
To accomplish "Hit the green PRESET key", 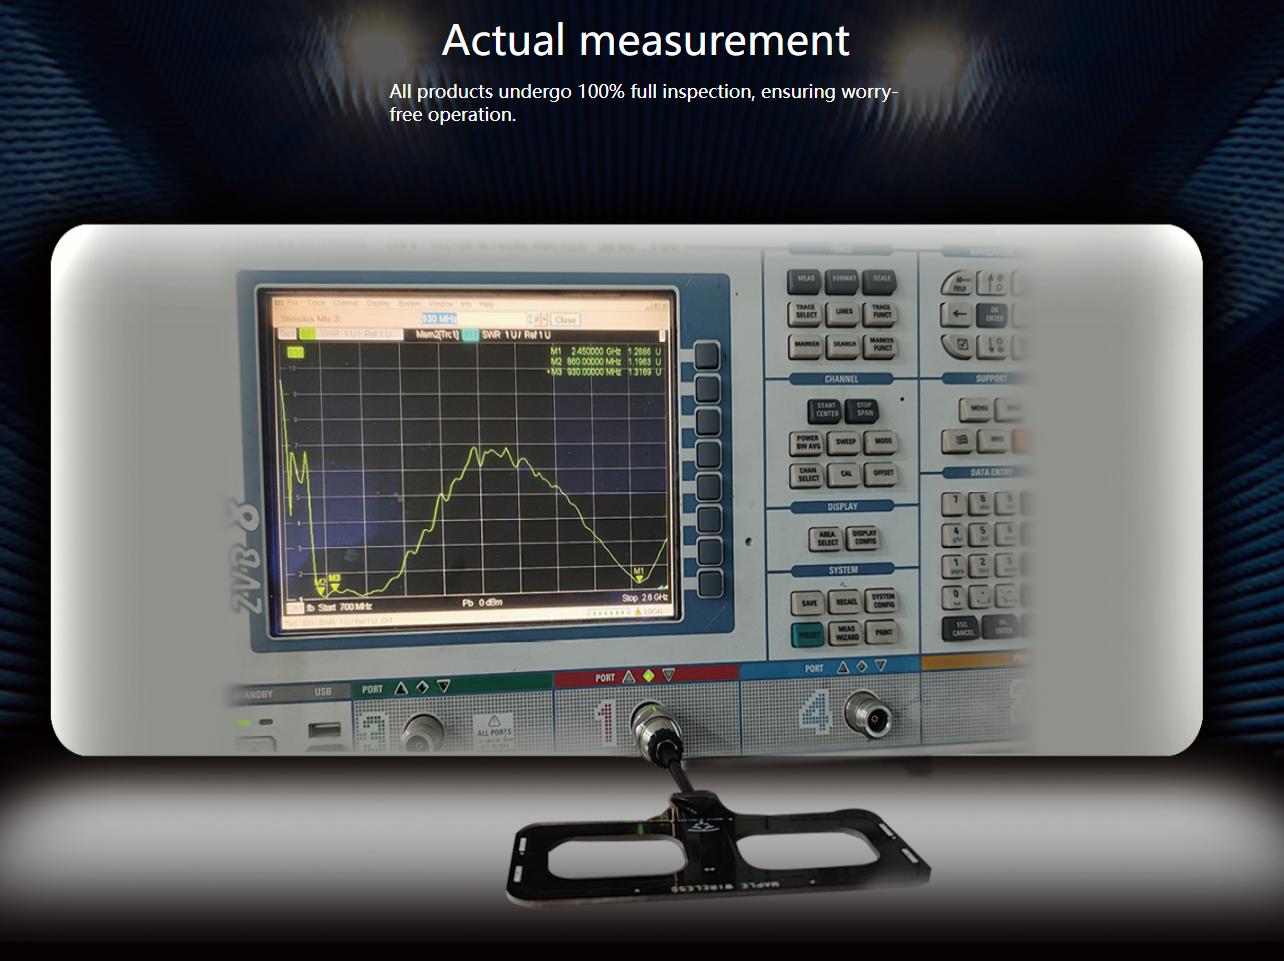I will click(x=809, y=634).
